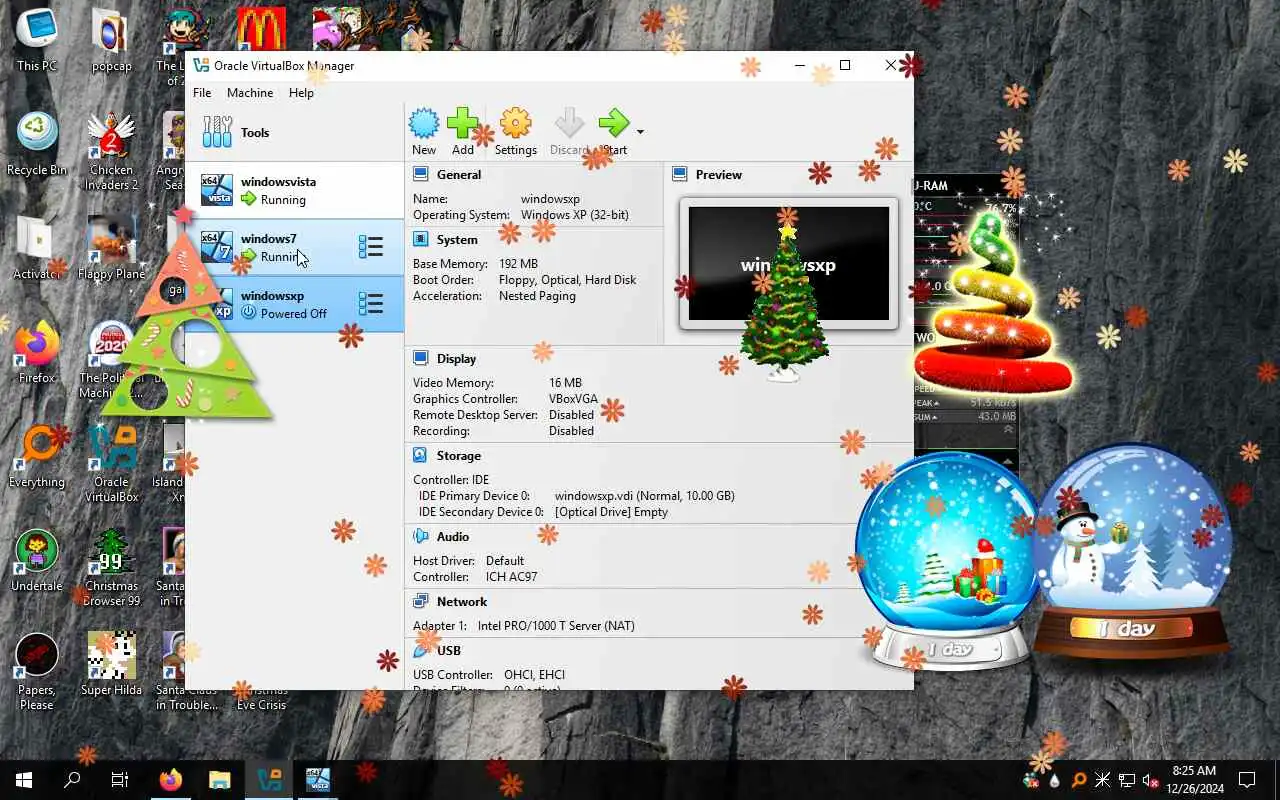Open the Network section header link
The width and height of the screenshot is (1280, 800).
462,601
